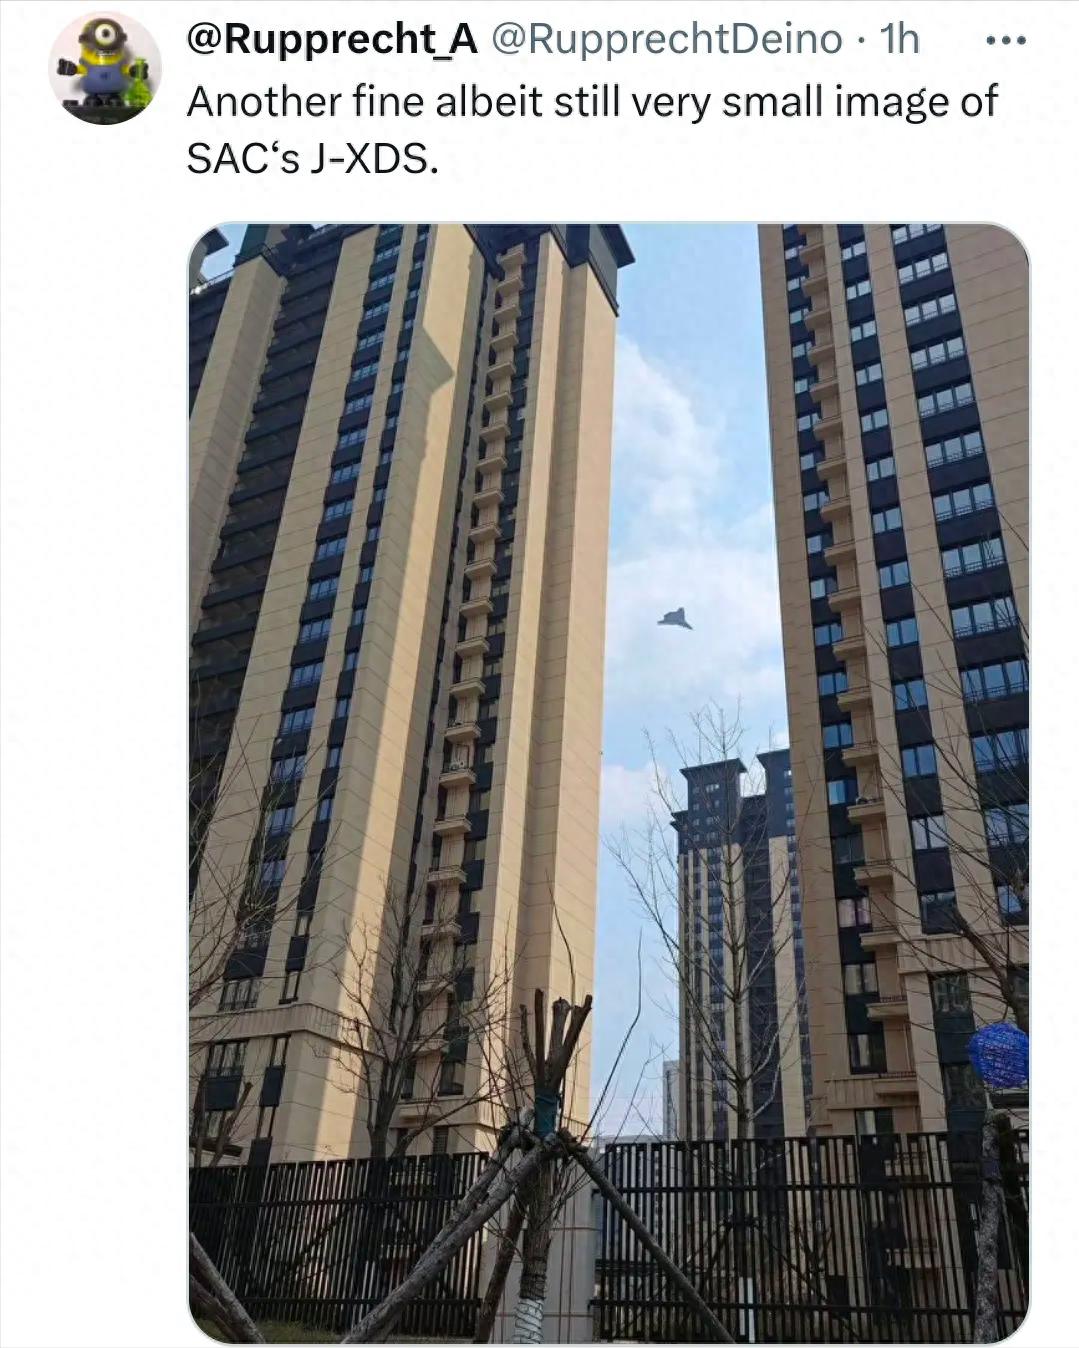Viewport: 1079px width, 1348px height.
Task: Click the @Rupprecht_A display name
Action: coord(332,39)
